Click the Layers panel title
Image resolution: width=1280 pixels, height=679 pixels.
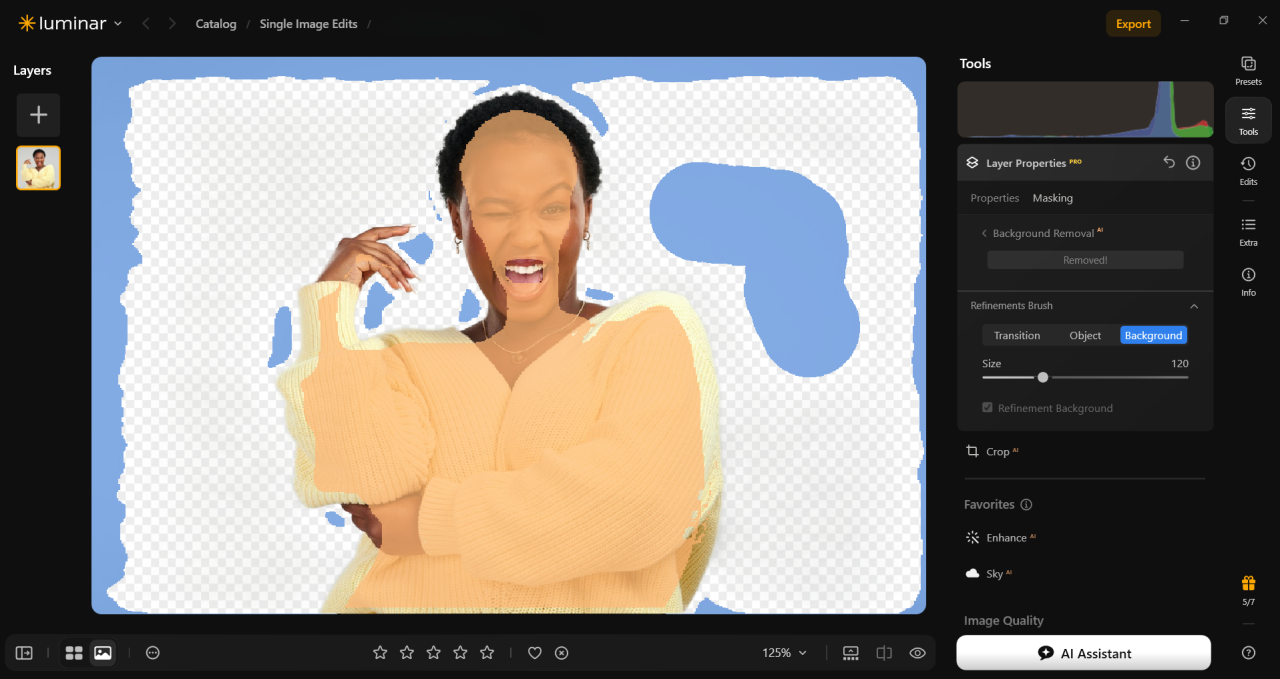tap(32, 71)
